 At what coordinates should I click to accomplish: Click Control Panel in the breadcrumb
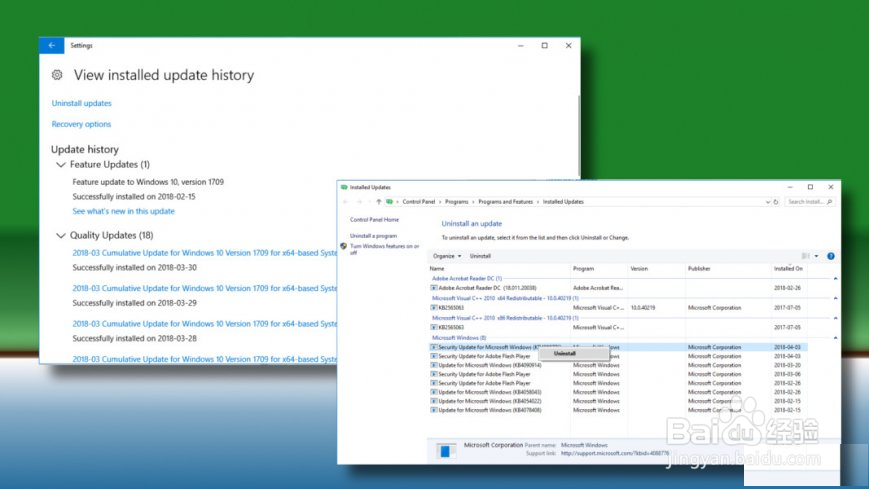point(418,202)
